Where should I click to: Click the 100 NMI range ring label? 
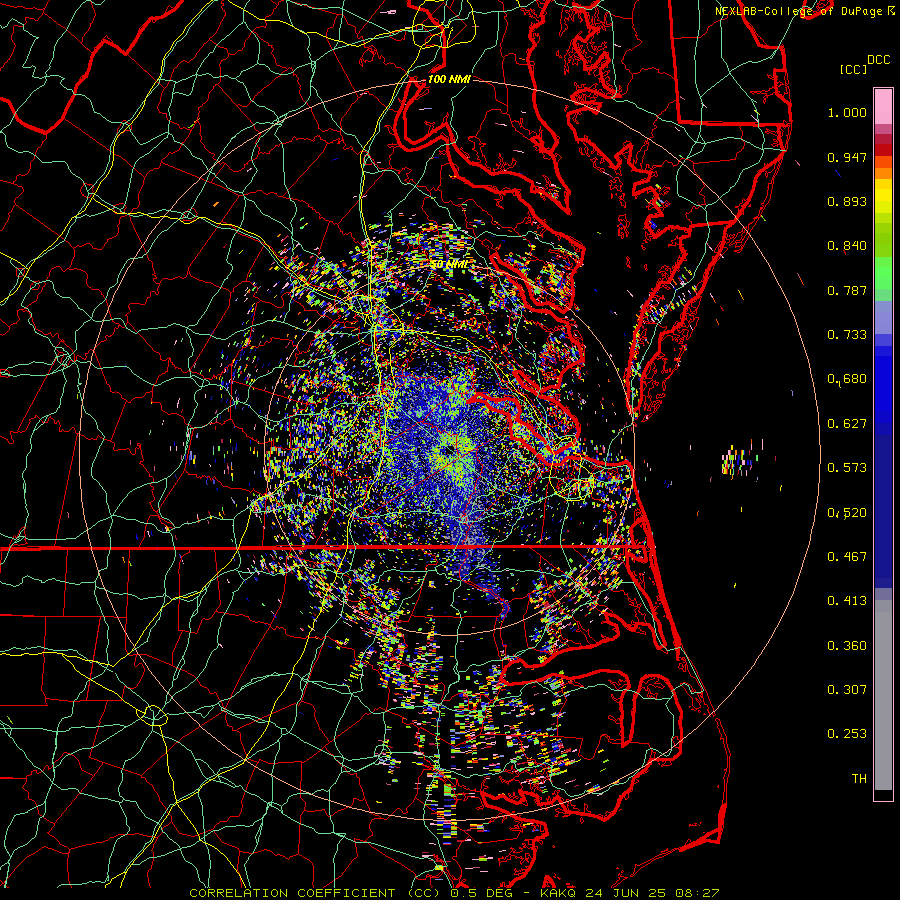[x=449, y=79]
